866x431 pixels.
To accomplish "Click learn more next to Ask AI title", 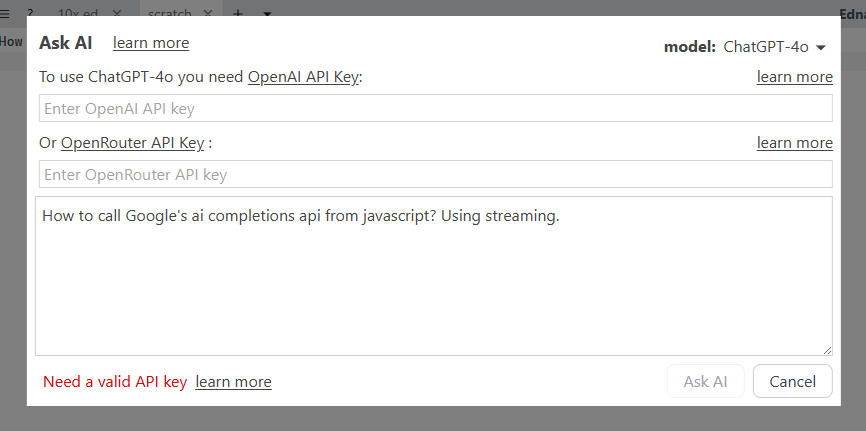I will tap(151, 43).
